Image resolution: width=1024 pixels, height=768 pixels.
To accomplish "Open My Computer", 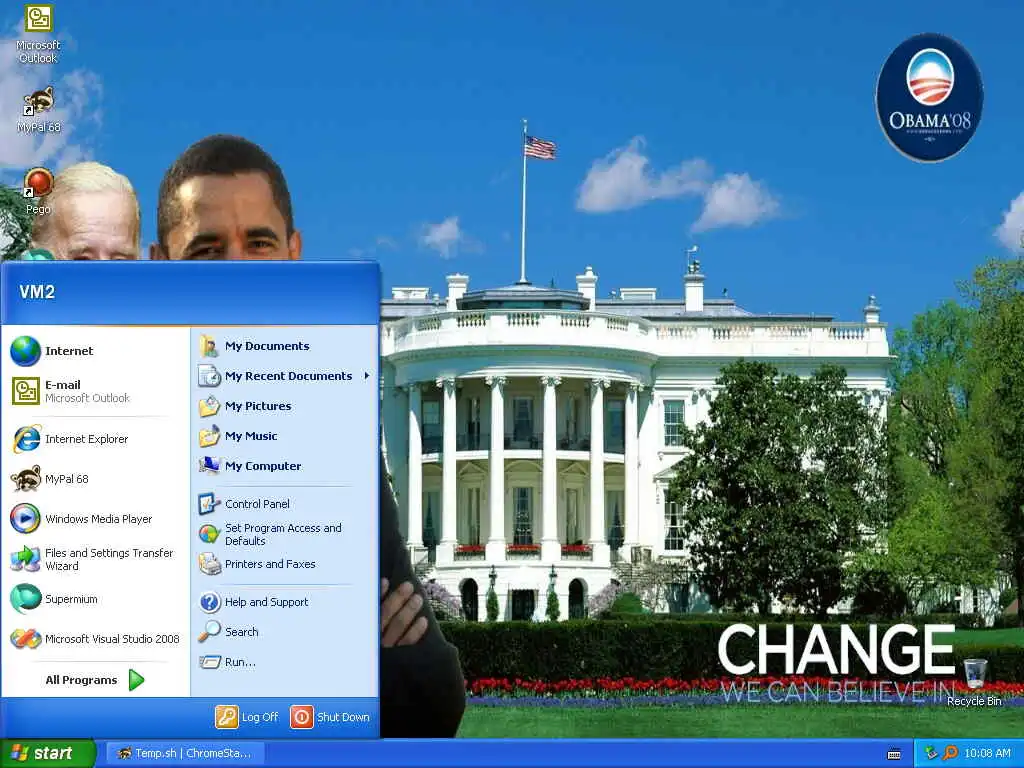I will click(285, 466).
